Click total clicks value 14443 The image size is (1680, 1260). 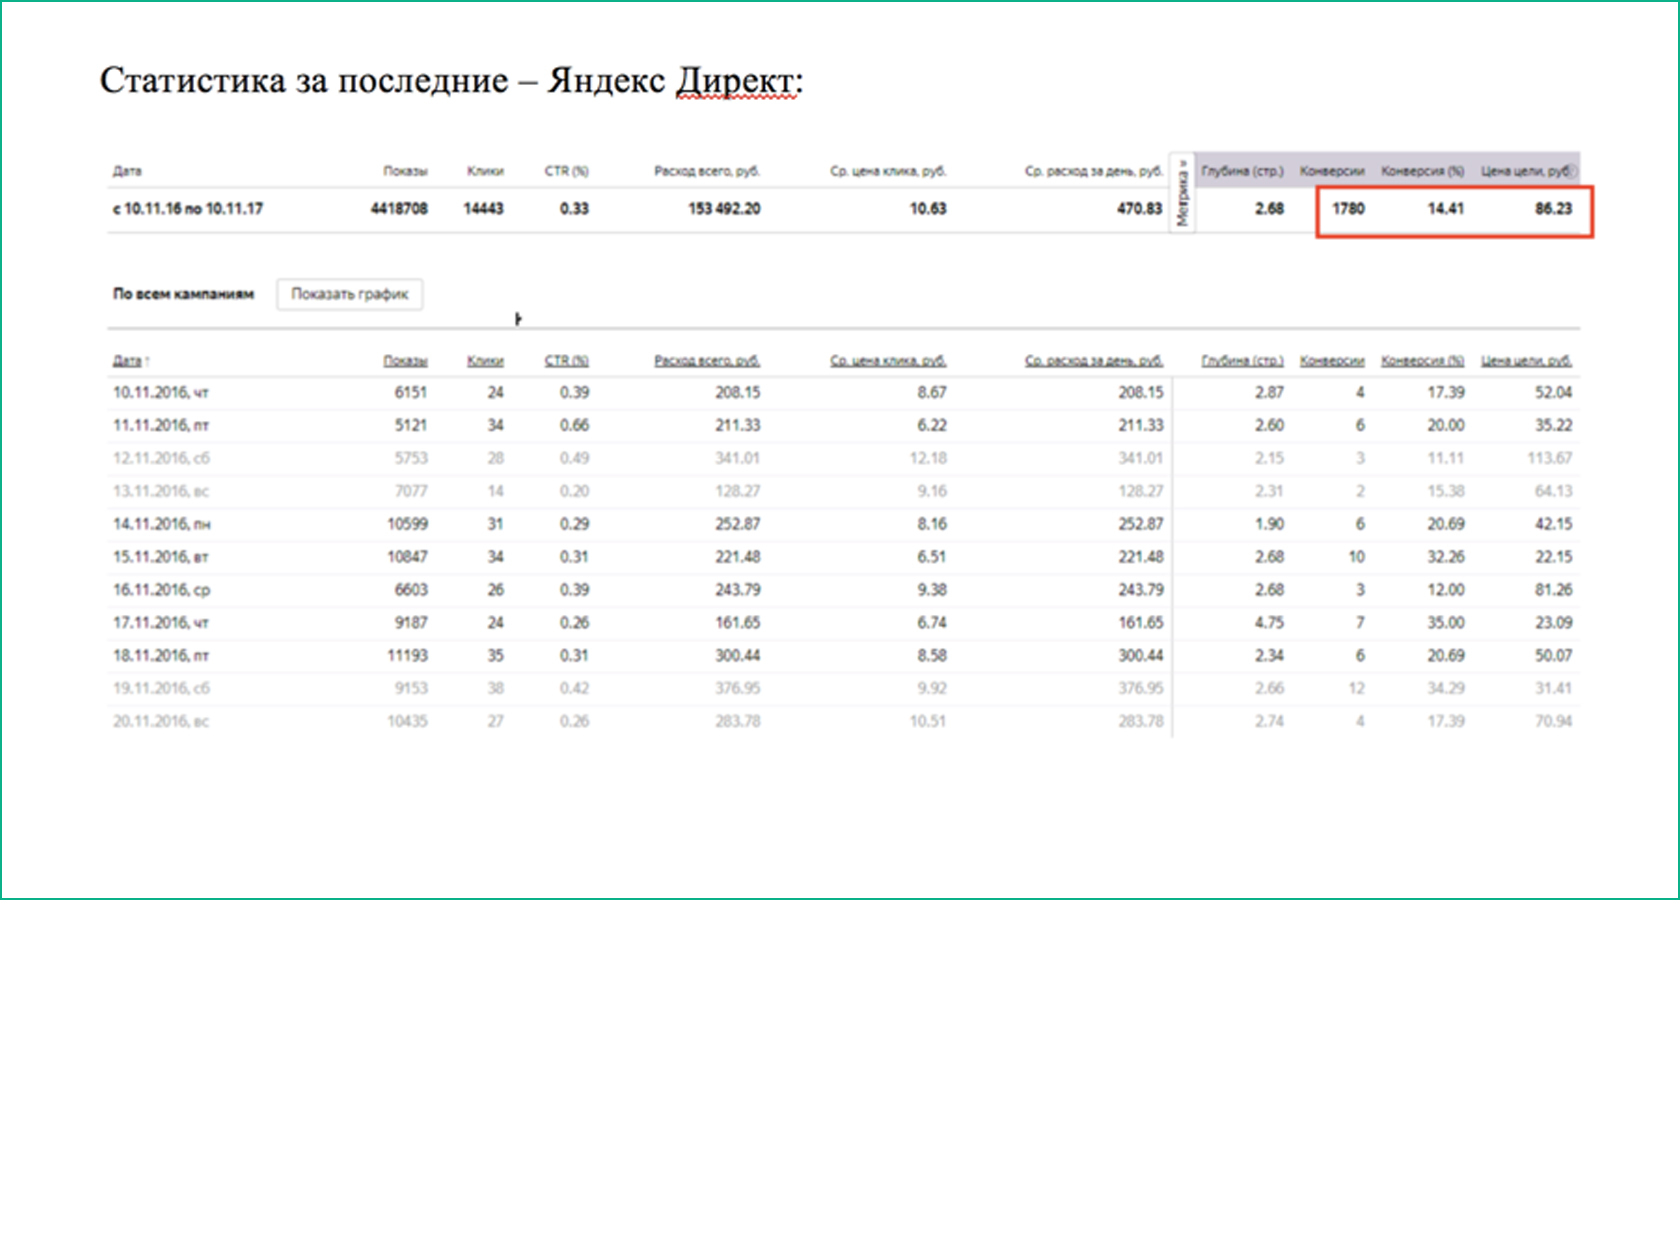pos(484,209)
